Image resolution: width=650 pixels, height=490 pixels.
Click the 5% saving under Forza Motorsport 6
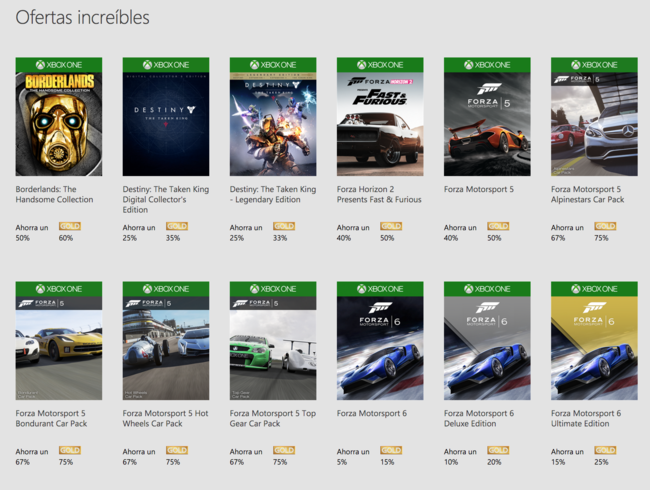(342, 462)
